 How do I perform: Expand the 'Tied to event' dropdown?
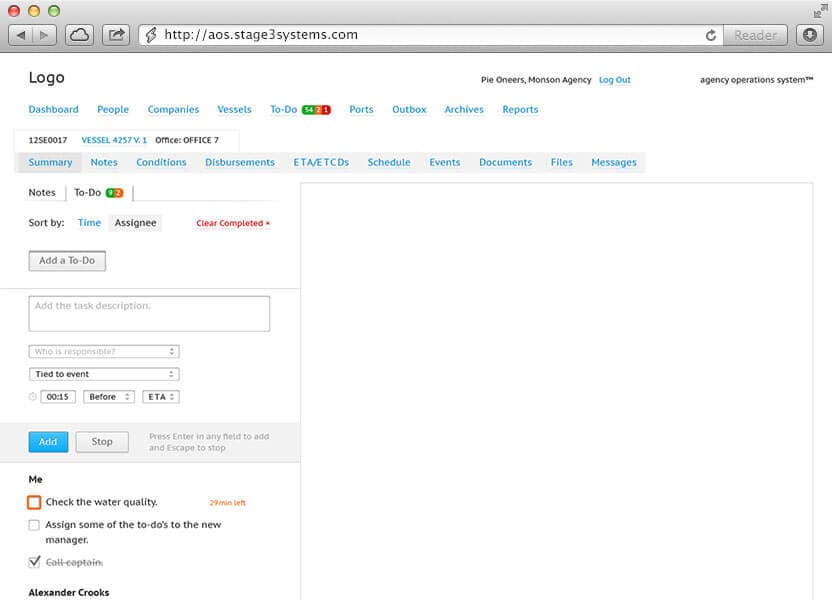click(x=104, y=373)
